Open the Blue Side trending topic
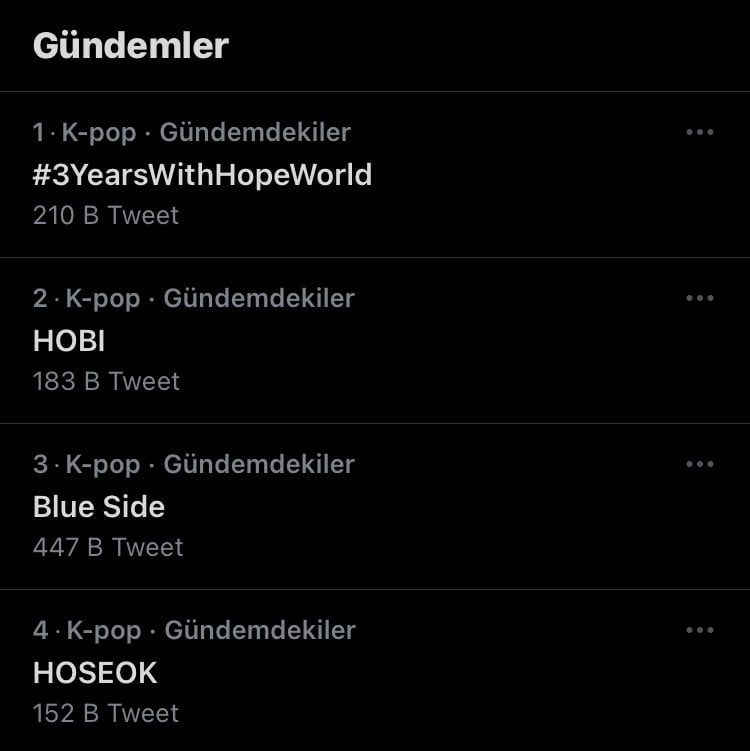This screenshot has width=750, height=751. [99, 507]
